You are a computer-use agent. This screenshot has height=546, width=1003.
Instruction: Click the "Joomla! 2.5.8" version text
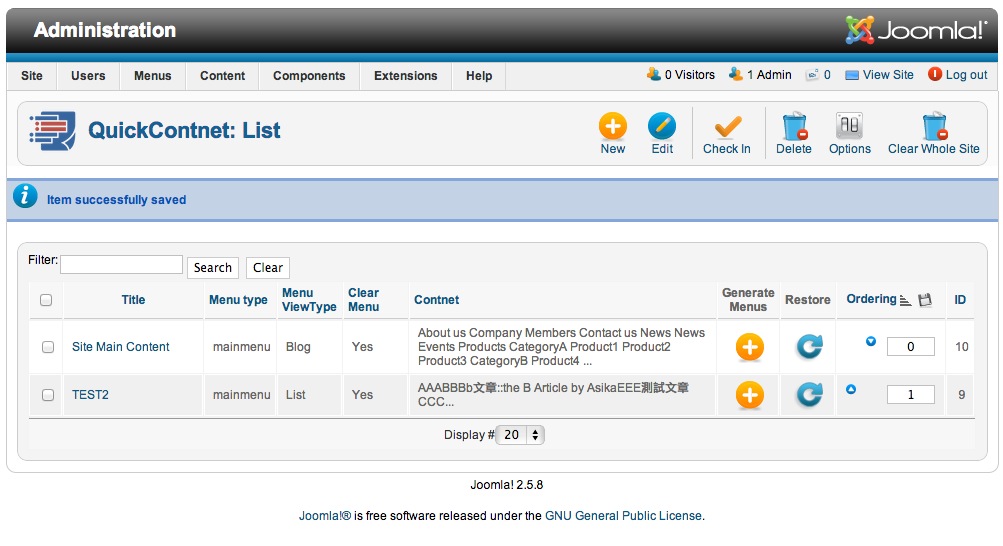tap(507, 485)
